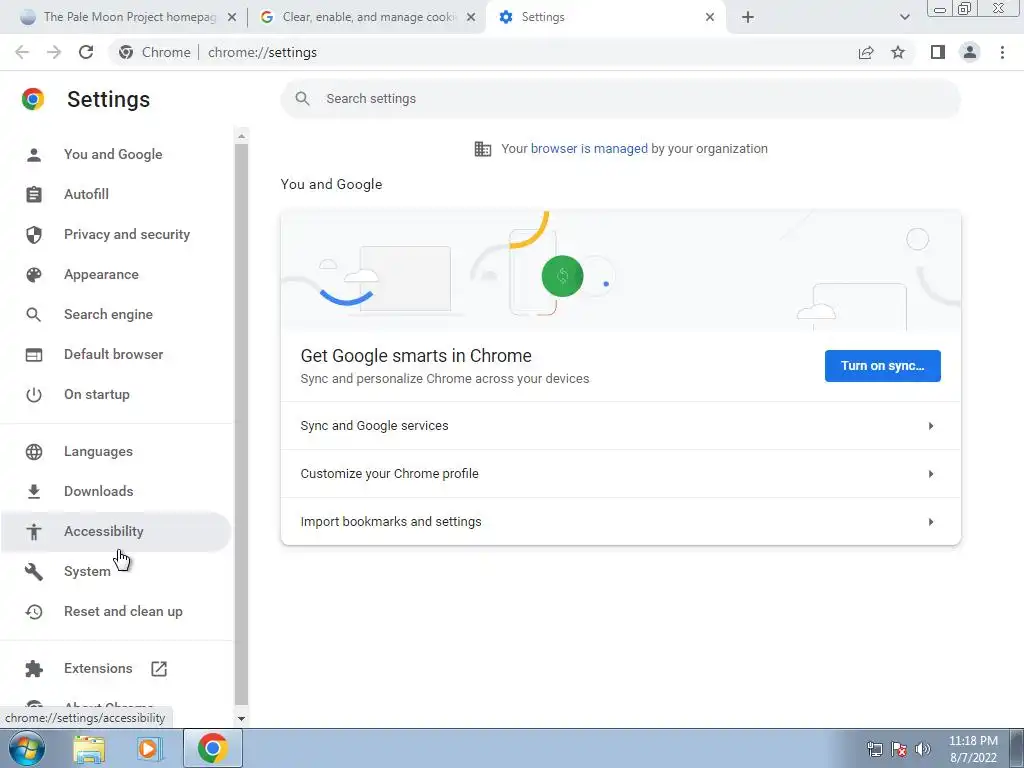Click the Autofill clipboard icon
This screenshot has height=768, width=1024.
(34, 195)
